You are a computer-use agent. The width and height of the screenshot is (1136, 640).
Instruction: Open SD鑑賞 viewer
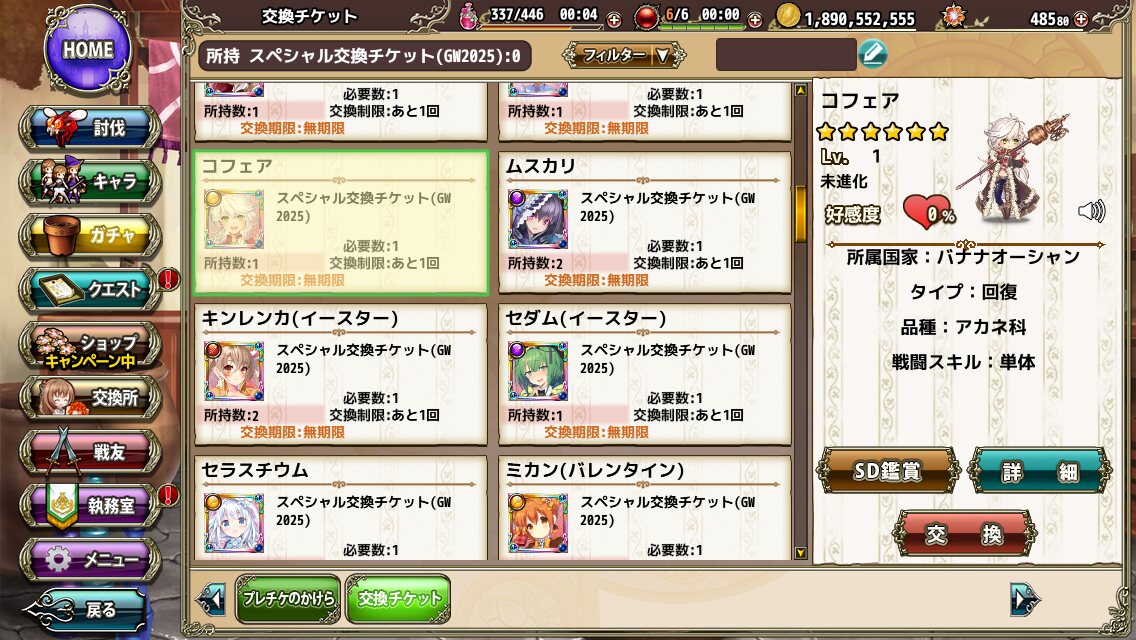coord(888,472)
